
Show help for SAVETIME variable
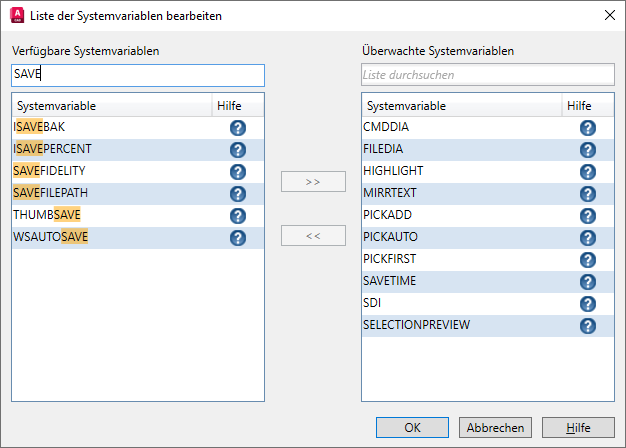click(x=588, y=282)
